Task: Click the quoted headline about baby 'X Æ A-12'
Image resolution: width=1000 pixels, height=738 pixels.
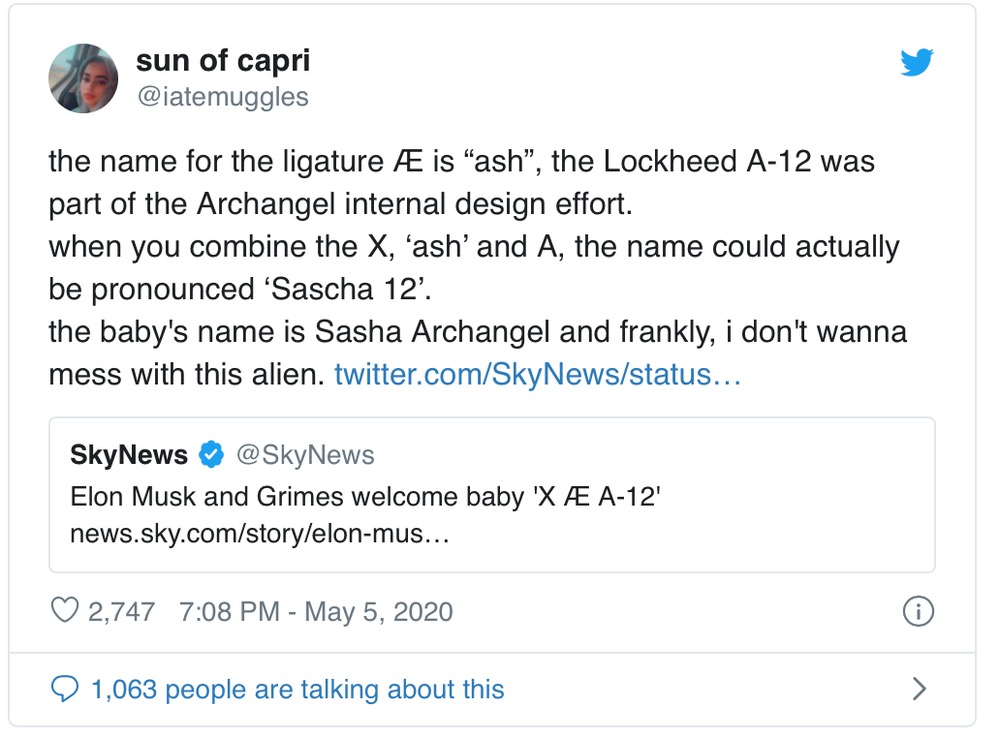Action: coord(364,496)
